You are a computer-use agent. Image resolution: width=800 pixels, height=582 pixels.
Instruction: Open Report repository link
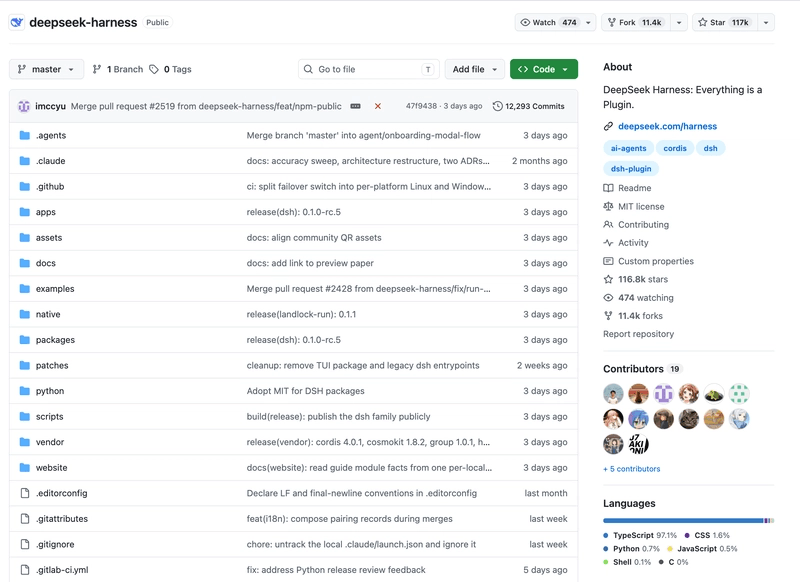[638, 334]
